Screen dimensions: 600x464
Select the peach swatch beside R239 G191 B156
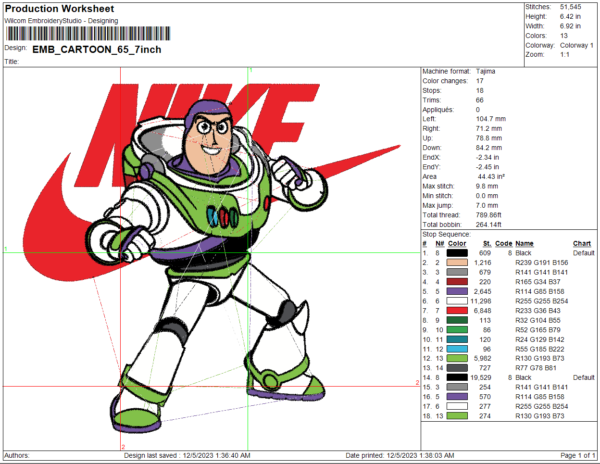click(x=457, y=262)
